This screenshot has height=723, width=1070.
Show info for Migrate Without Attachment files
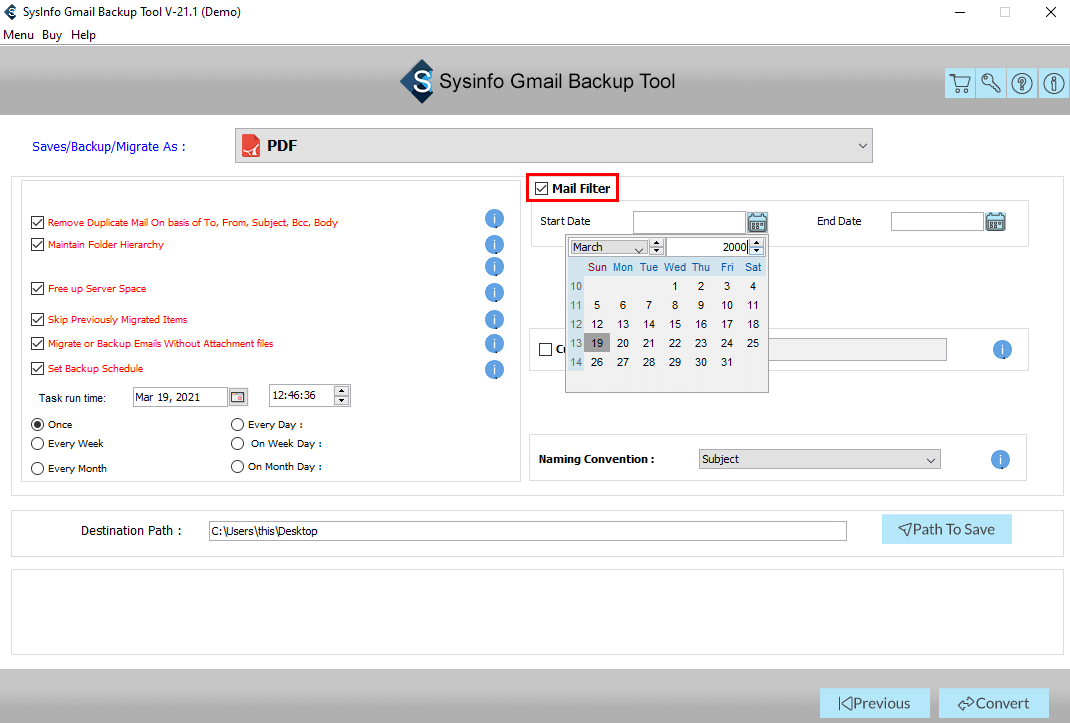point(494,343)
